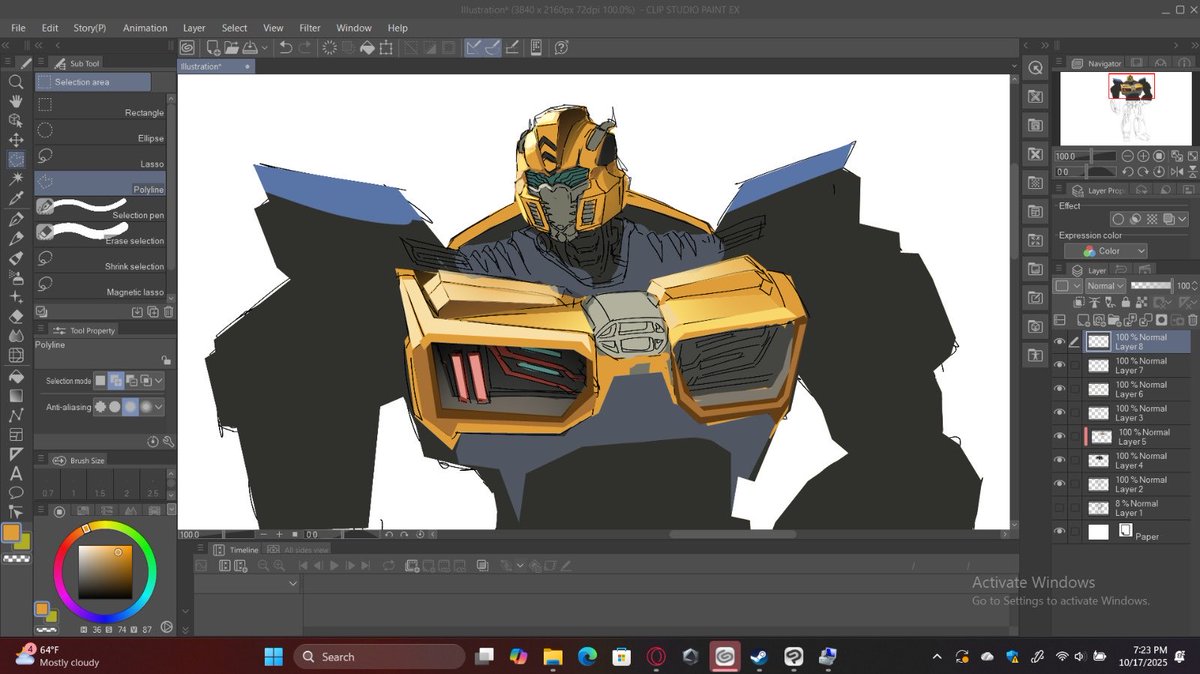Image resolution: width=1200 pixels, height=674 pixels.
Task: Toggle snap to ruler in command bar
Action: click(474, 47)
